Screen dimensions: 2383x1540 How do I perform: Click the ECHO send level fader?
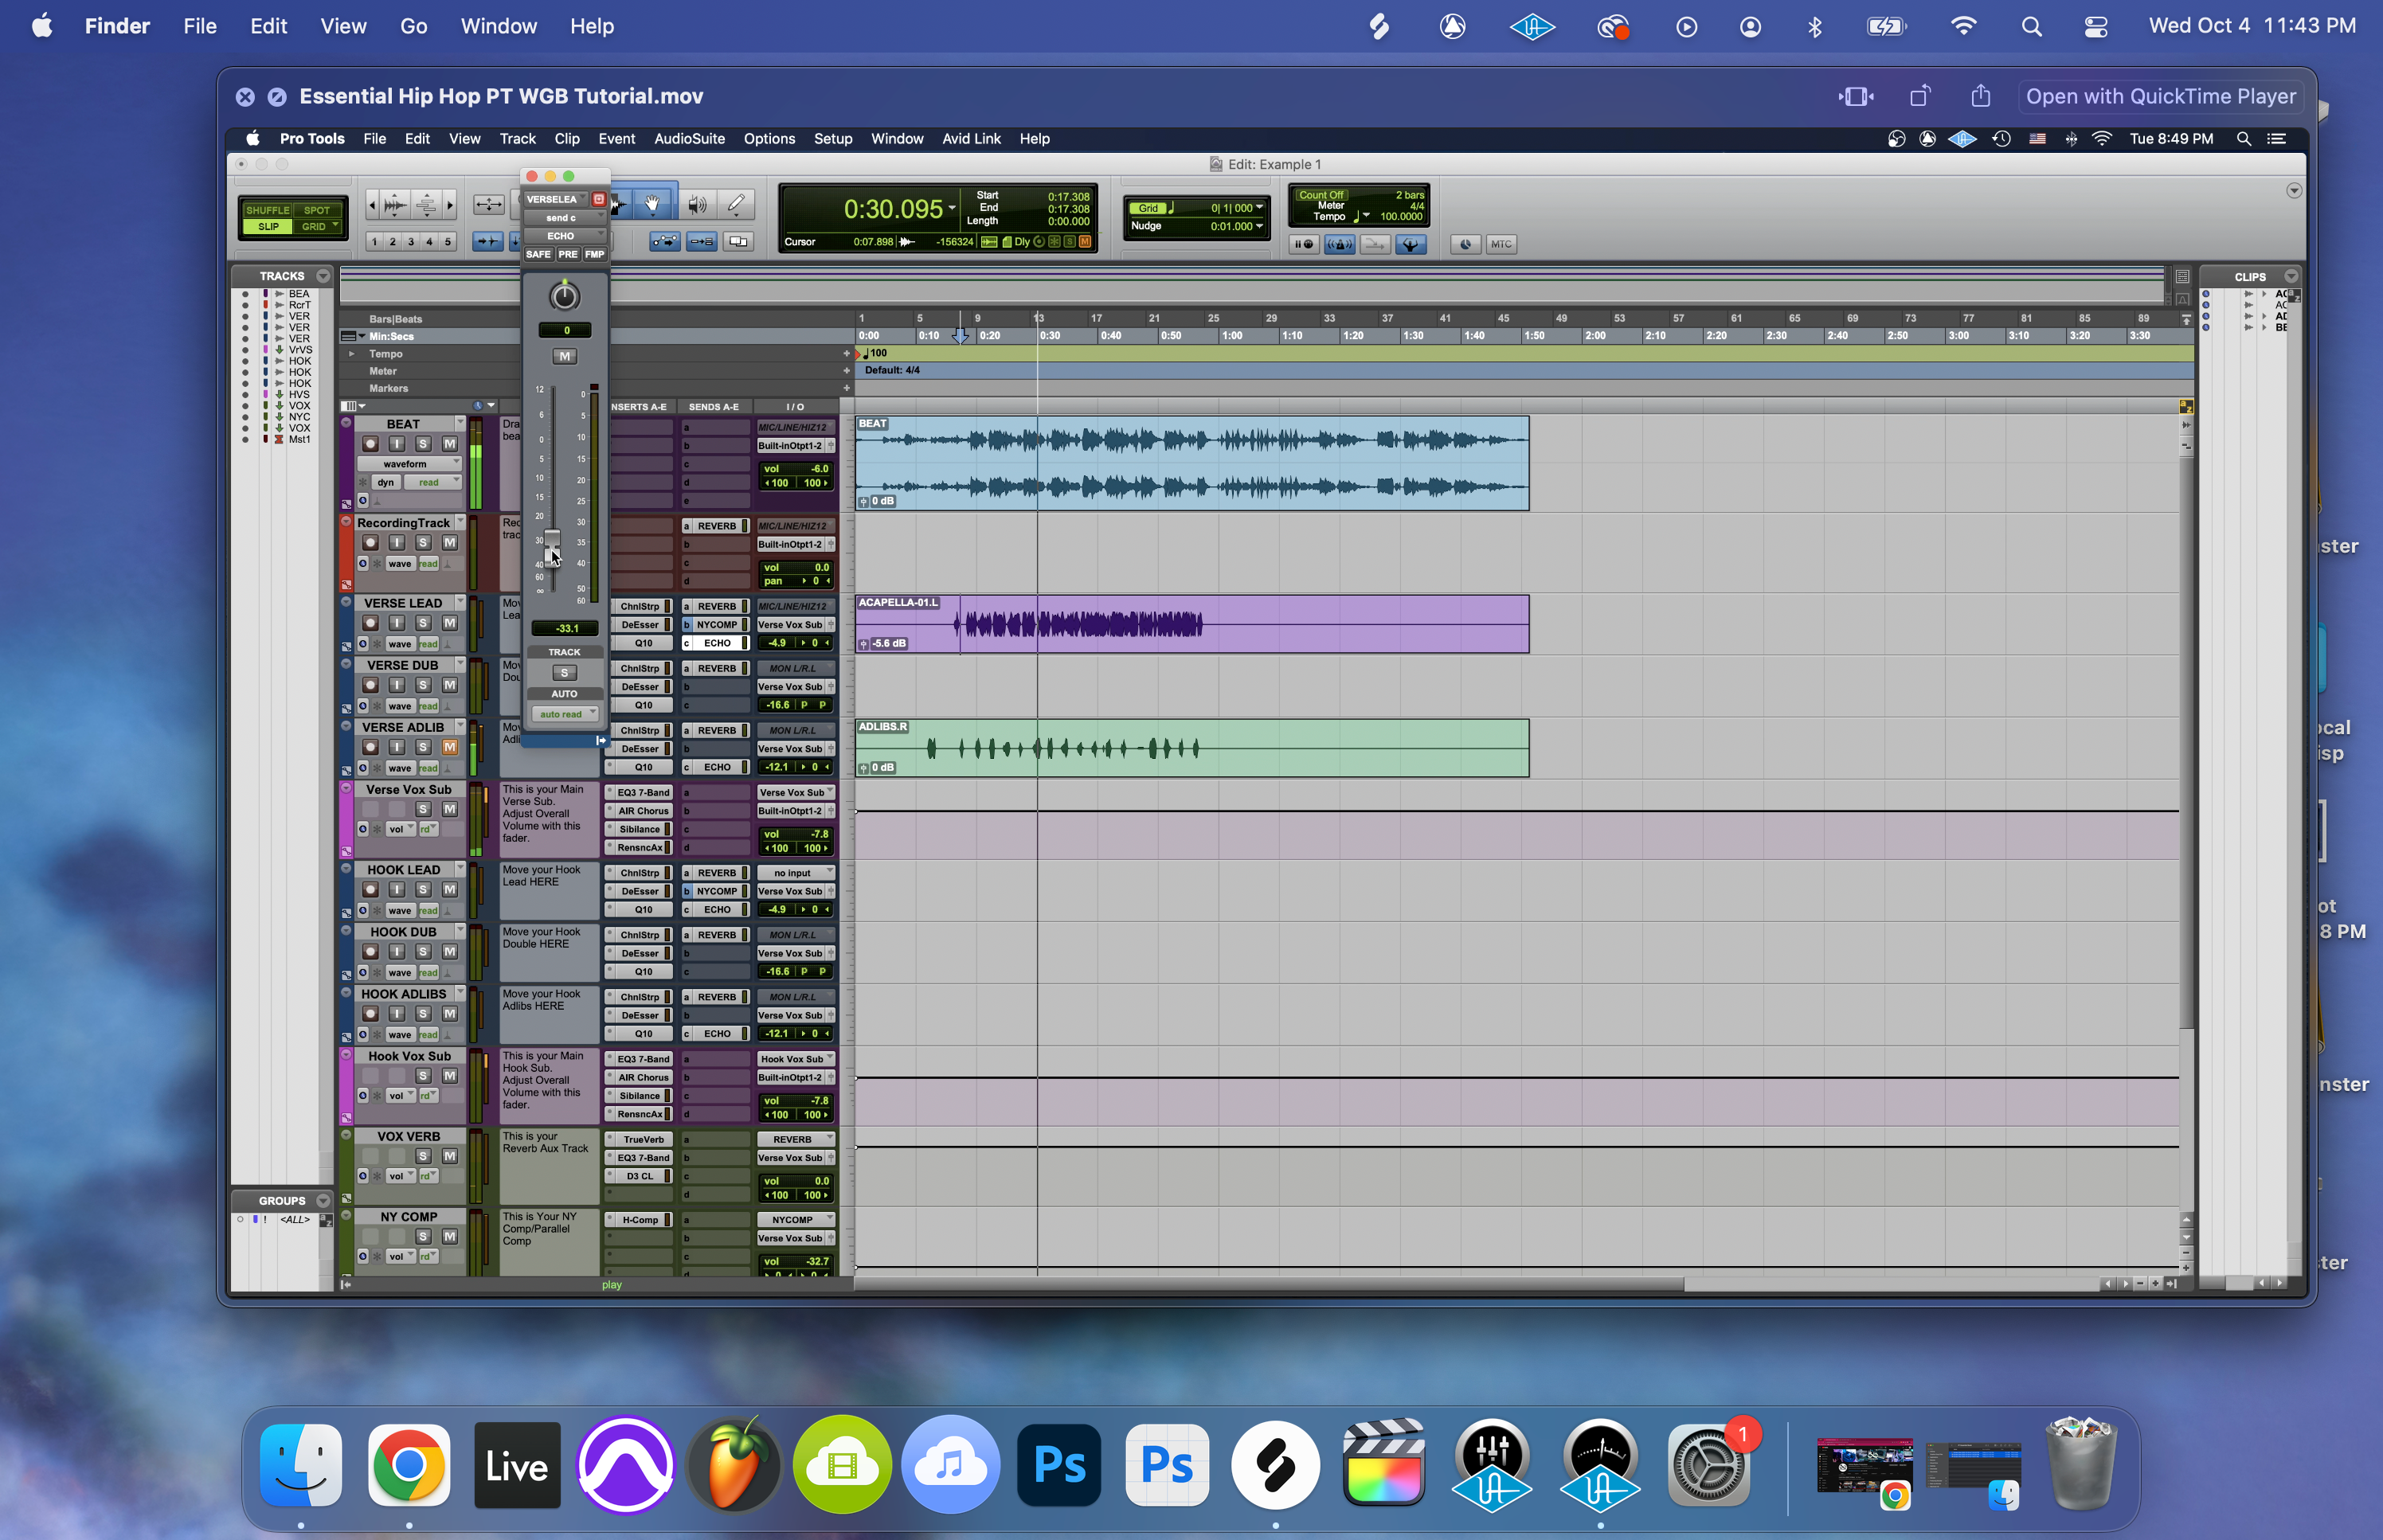pos(552,548)
